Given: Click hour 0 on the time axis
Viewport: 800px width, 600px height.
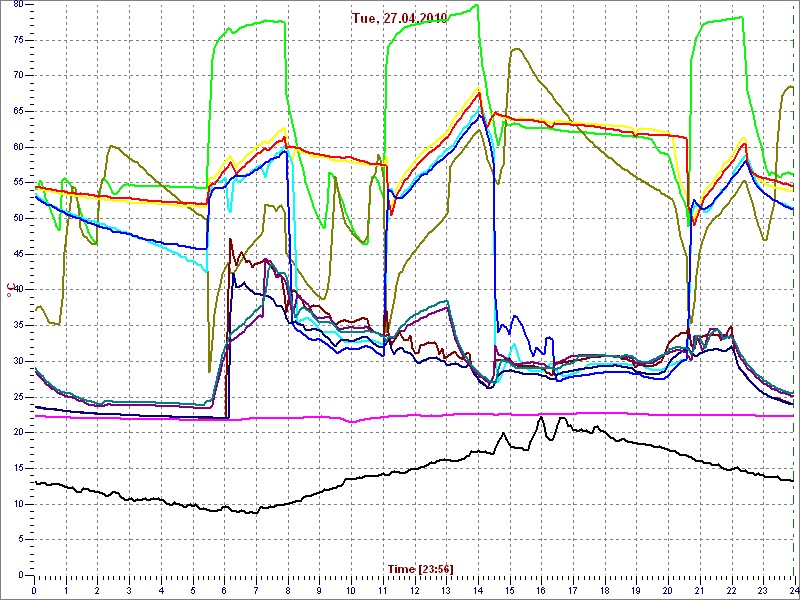Looking at the screenshot, I should tap(34, 589).
